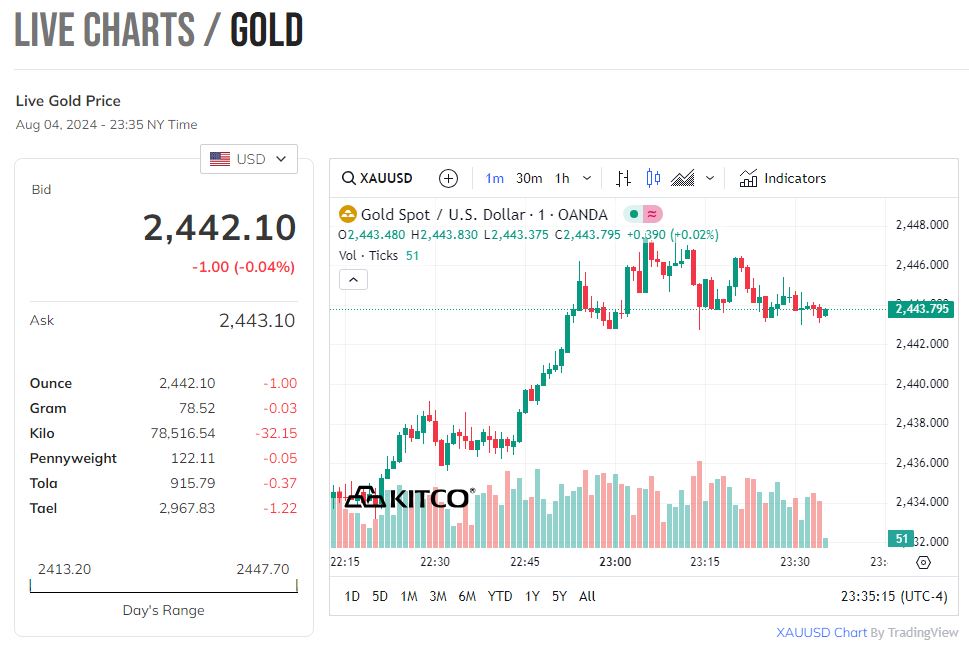Switch to the 1m interval
This screenshot has height=646, width=969.
coord(494,178)
